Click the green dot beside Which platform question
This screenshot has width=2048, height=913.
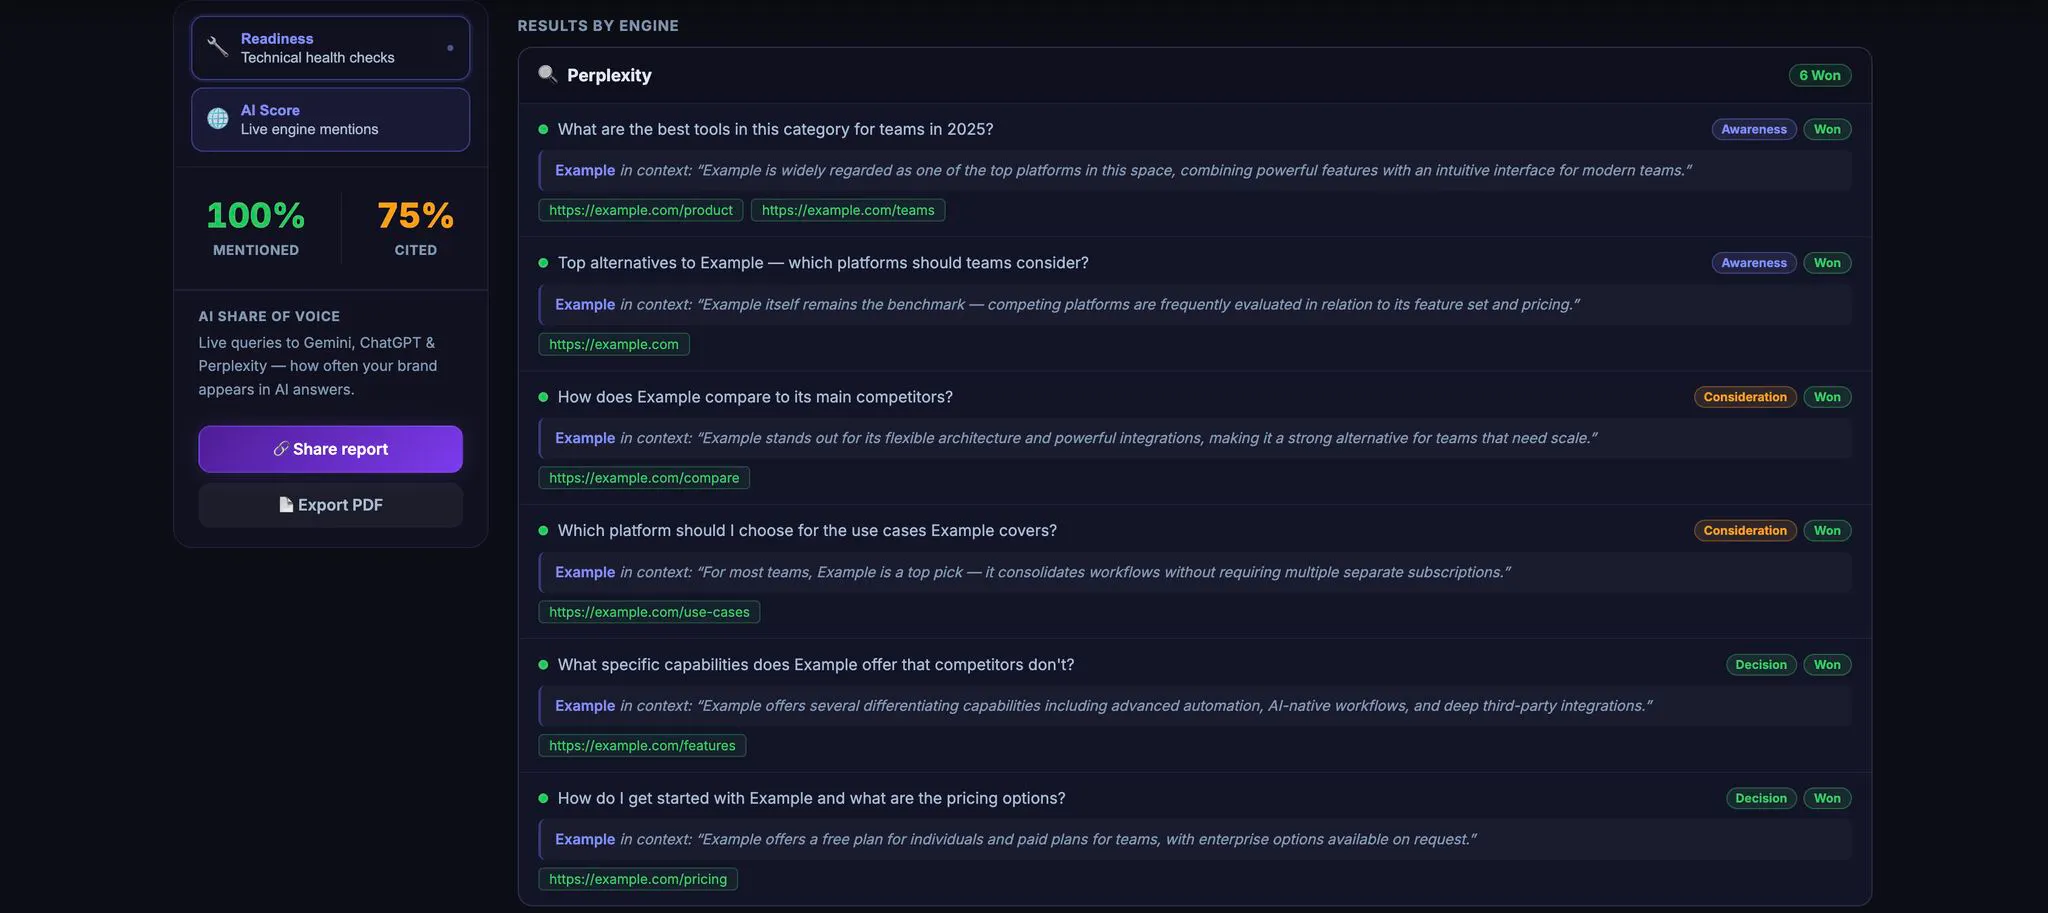click(543, 530)
